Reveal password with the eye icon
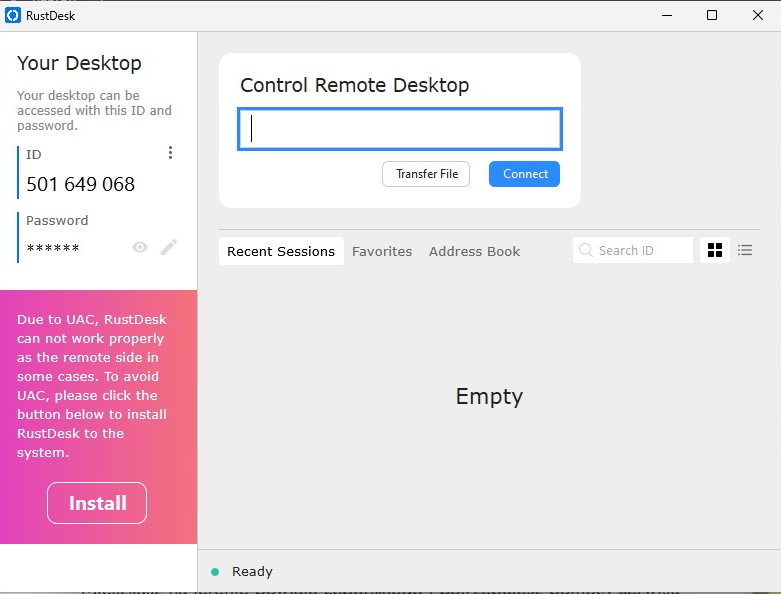Viewport: 781px width, 594px height. (x=140, y=247)
